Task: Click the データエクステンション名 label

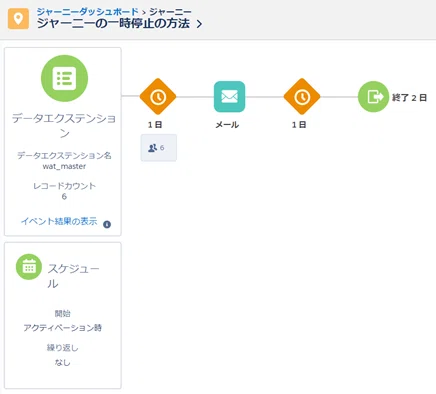Action: pos(64,156)
